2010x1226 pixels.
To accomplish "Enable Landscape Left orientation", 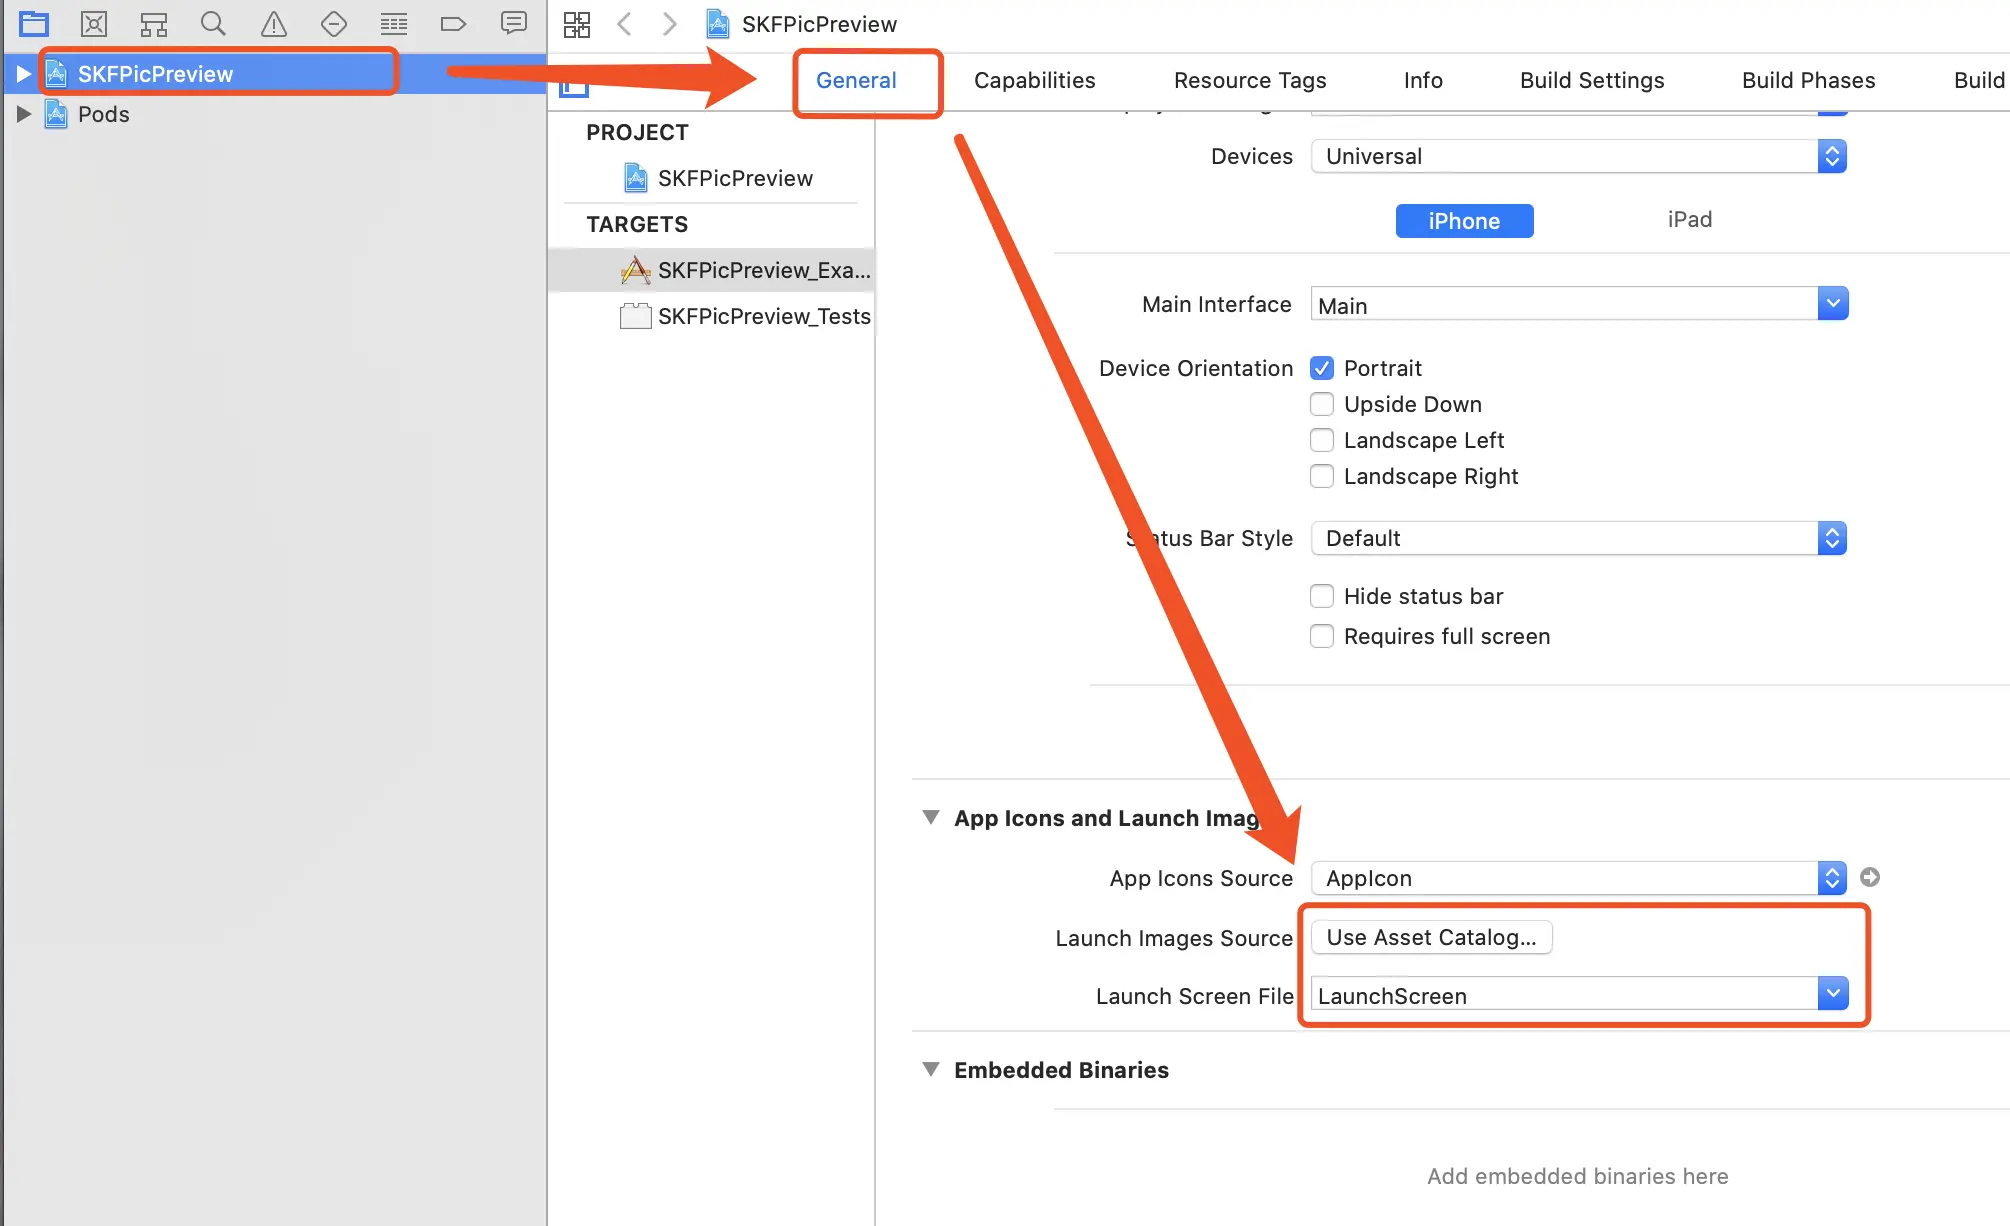I will (x=1322, y=440).
